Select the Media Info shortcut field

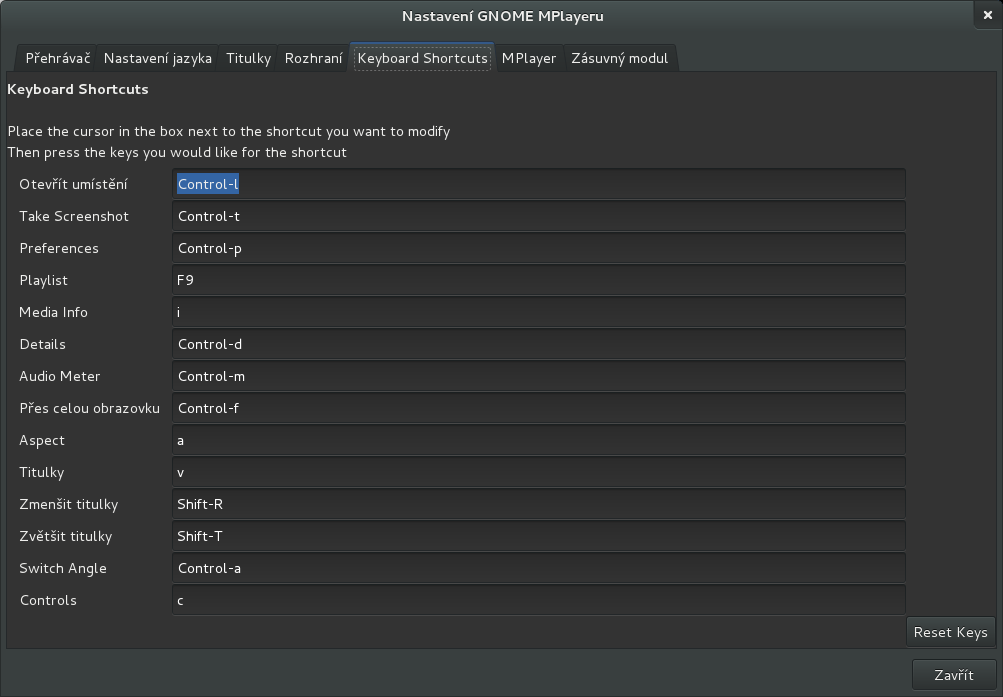pyautogui.click(x=539, y=312)
